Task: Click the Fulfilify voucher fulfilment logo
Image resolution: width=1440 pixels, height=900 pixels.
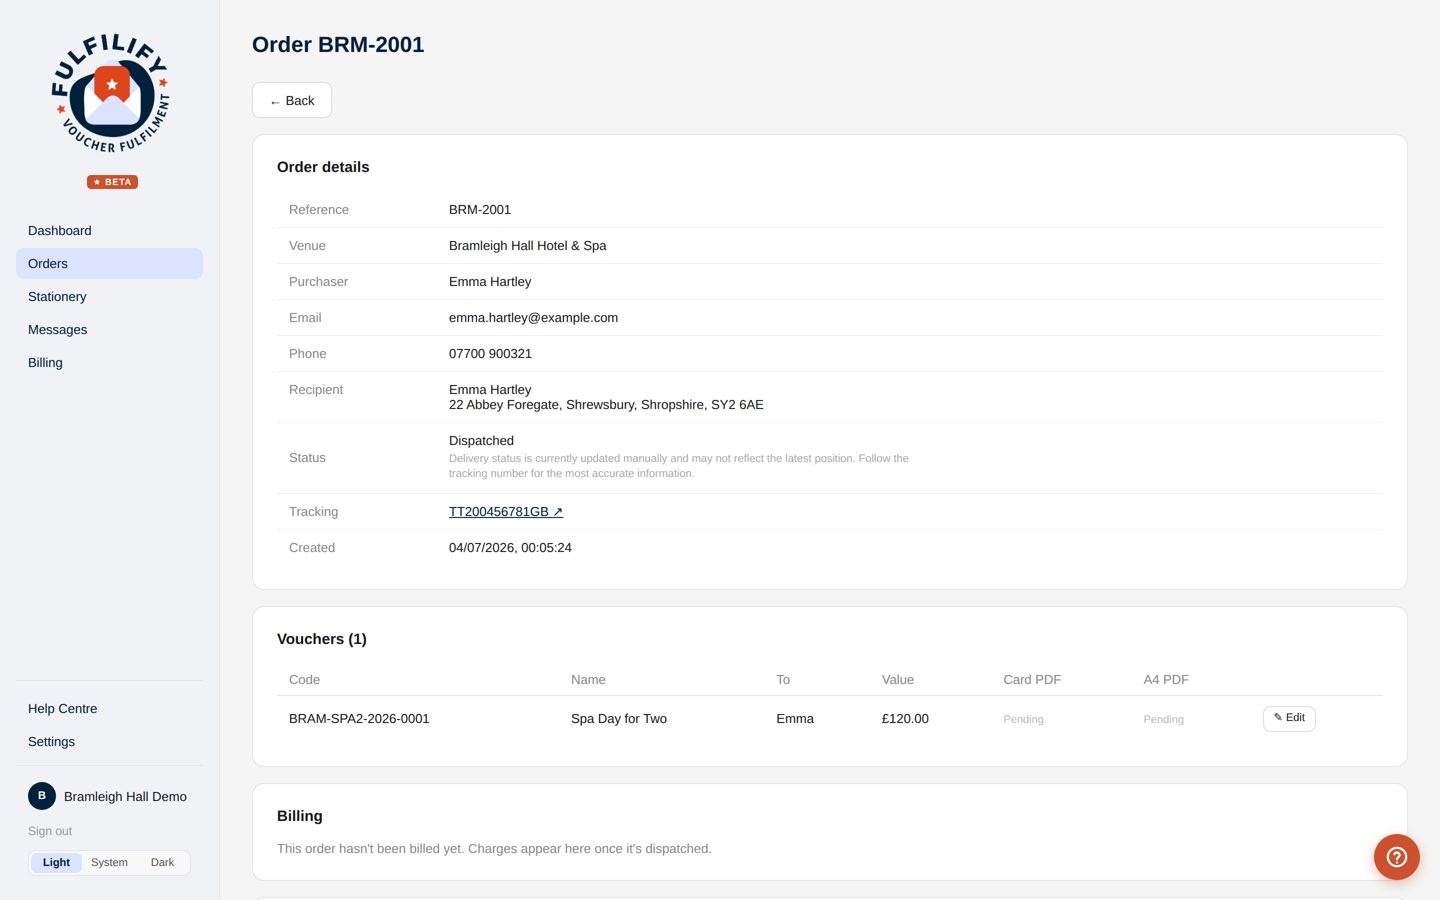Action: (x=111, y=93)
